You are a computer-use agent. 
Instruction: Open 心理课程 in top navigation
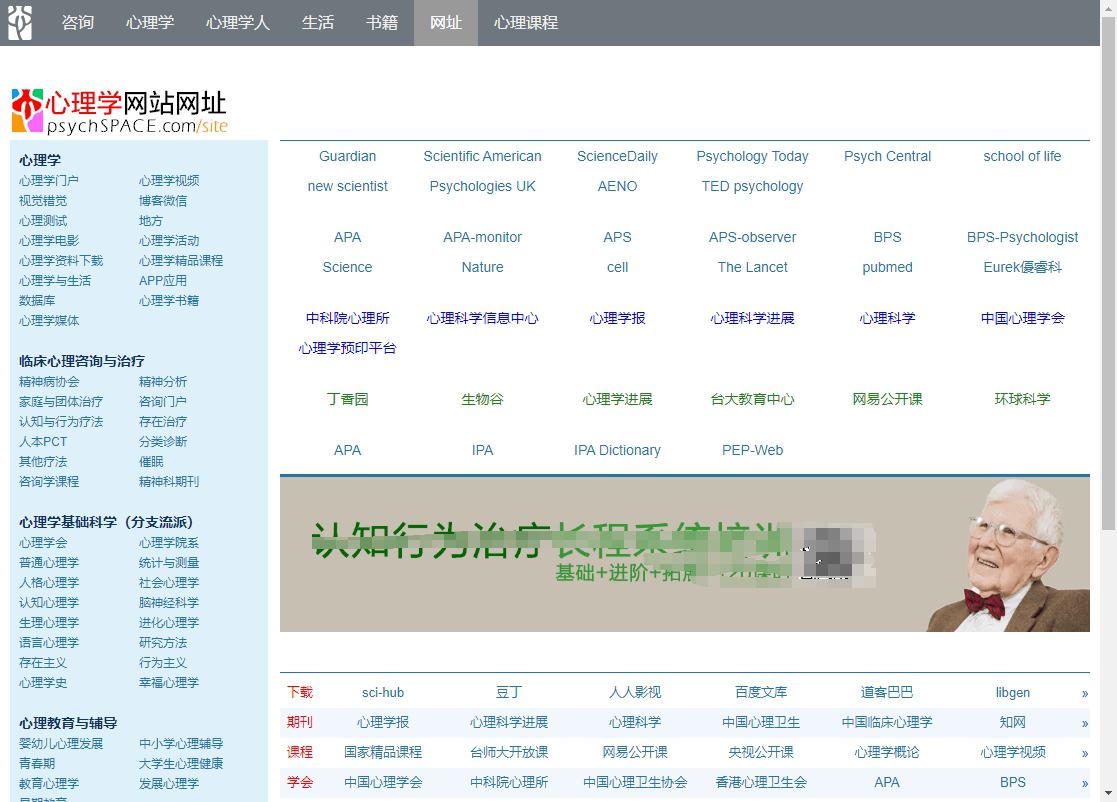click(x=526, y=23)
